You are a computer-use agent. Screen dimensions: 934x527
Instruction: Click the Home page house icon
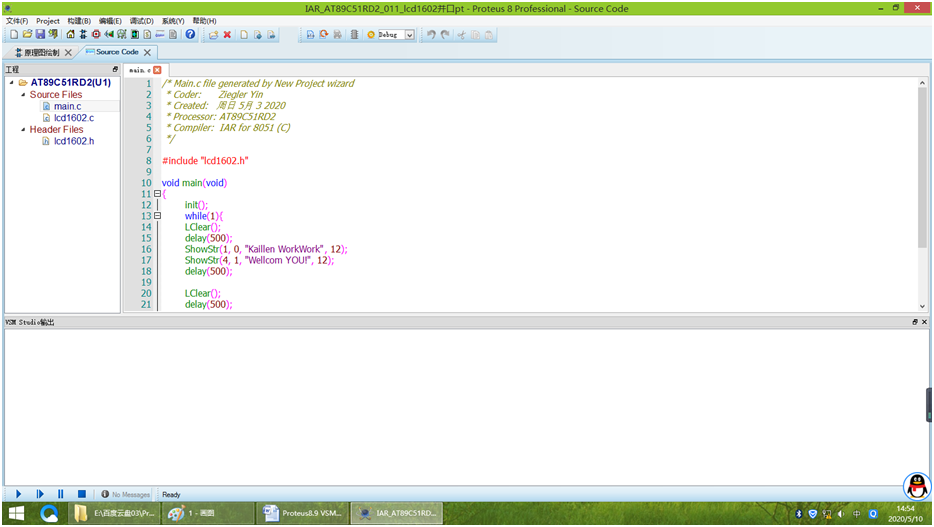[x=70, y=35]
